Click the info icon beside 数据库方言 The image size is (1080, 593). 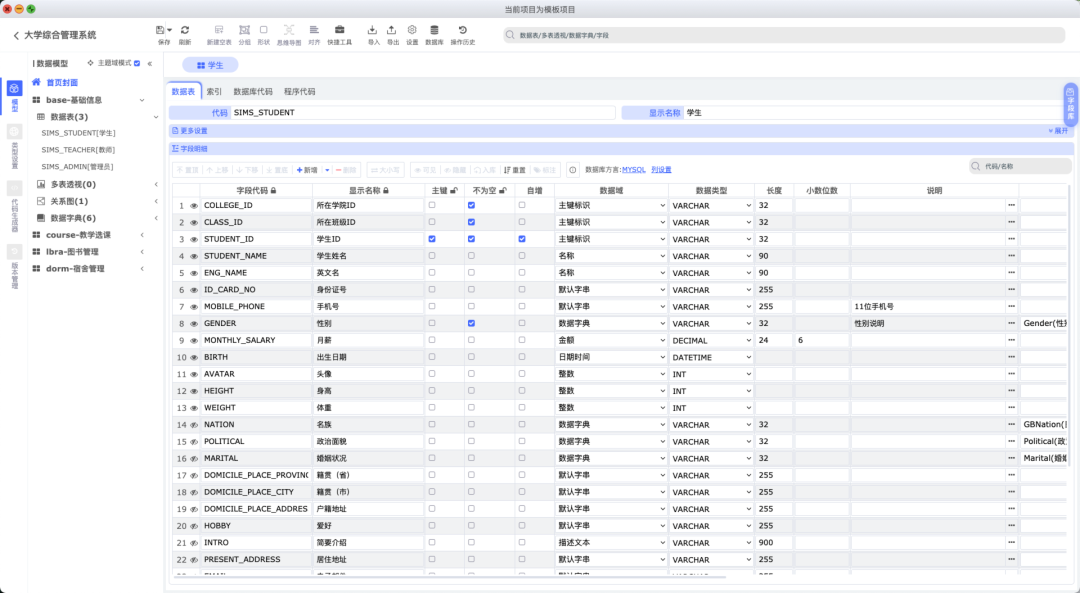(572, 169)
